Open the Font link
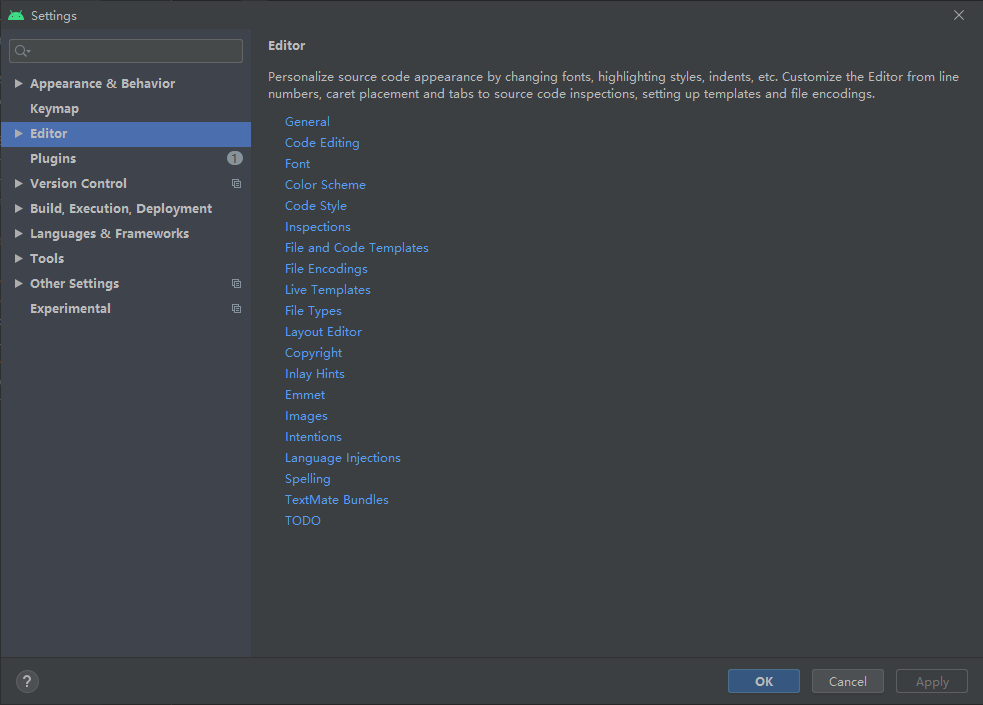This screenshot has width=983, height=705. click(x=297, y=164)
